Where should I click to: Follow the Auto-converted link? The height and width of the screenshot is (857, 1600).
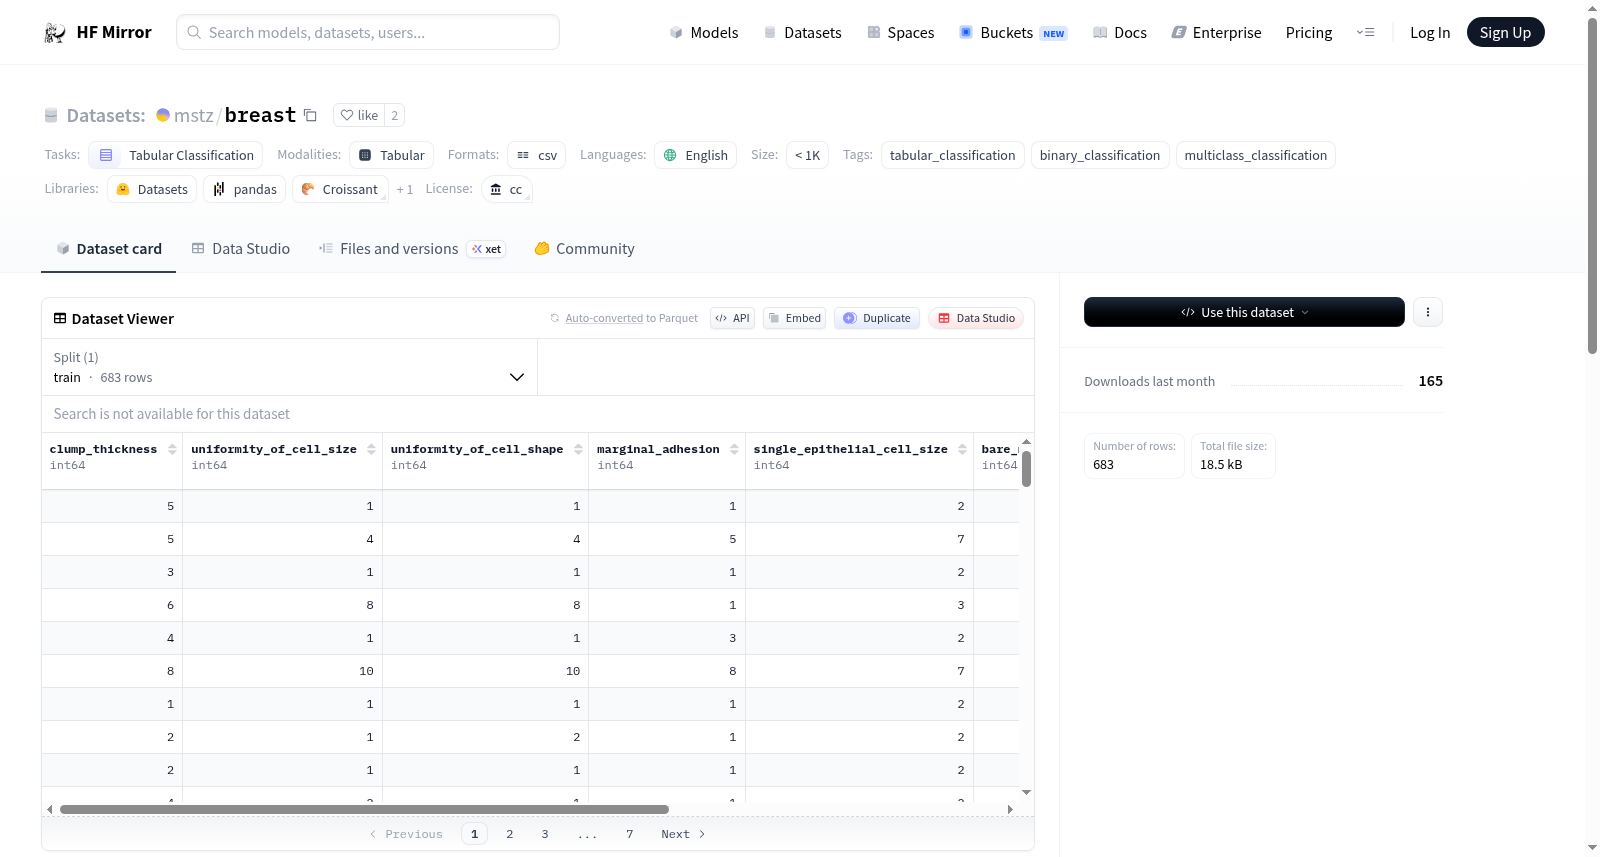click(x=604, y=318)
